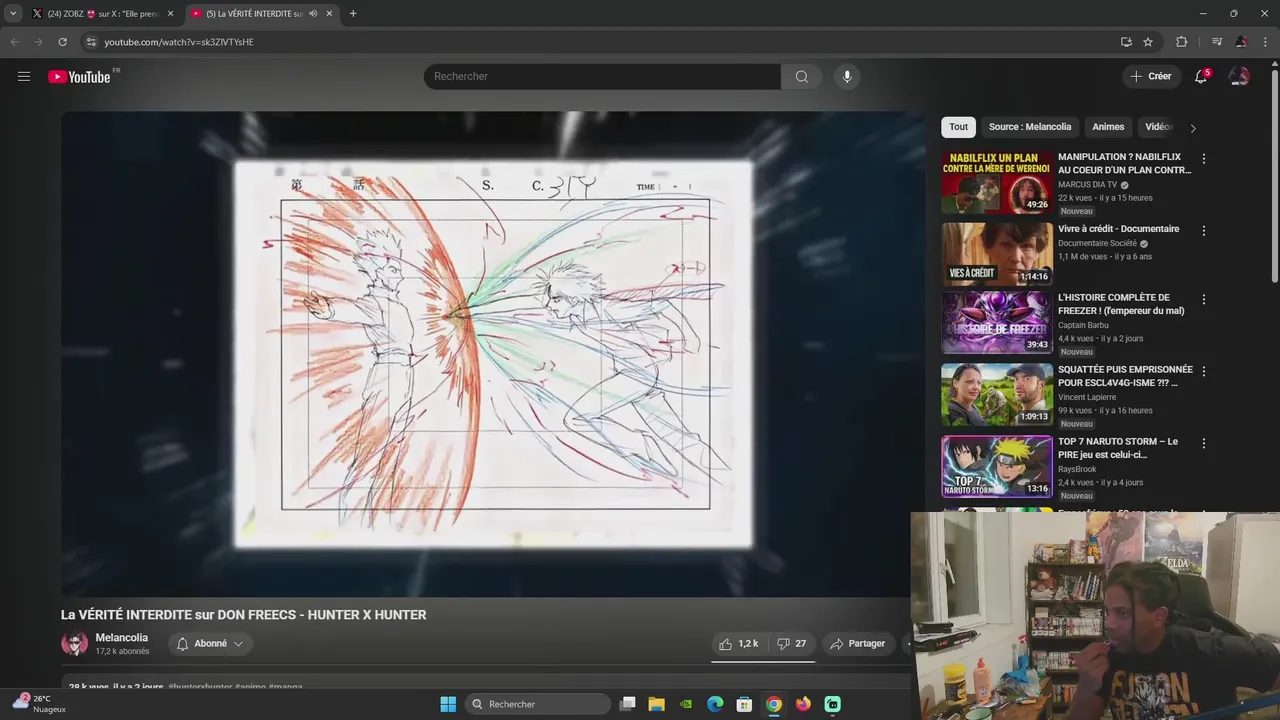Image resolution: width=1280 pixels, height=720 pixels.
Task: Open Vivre à crédit - Documentaire title
Action: pos(1118,229)
